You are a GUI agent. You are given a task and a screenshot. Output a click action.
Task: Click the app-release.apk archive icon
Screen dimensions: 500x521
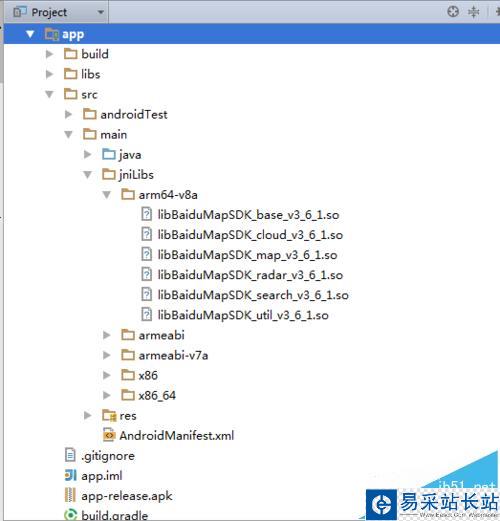point(70,495)
